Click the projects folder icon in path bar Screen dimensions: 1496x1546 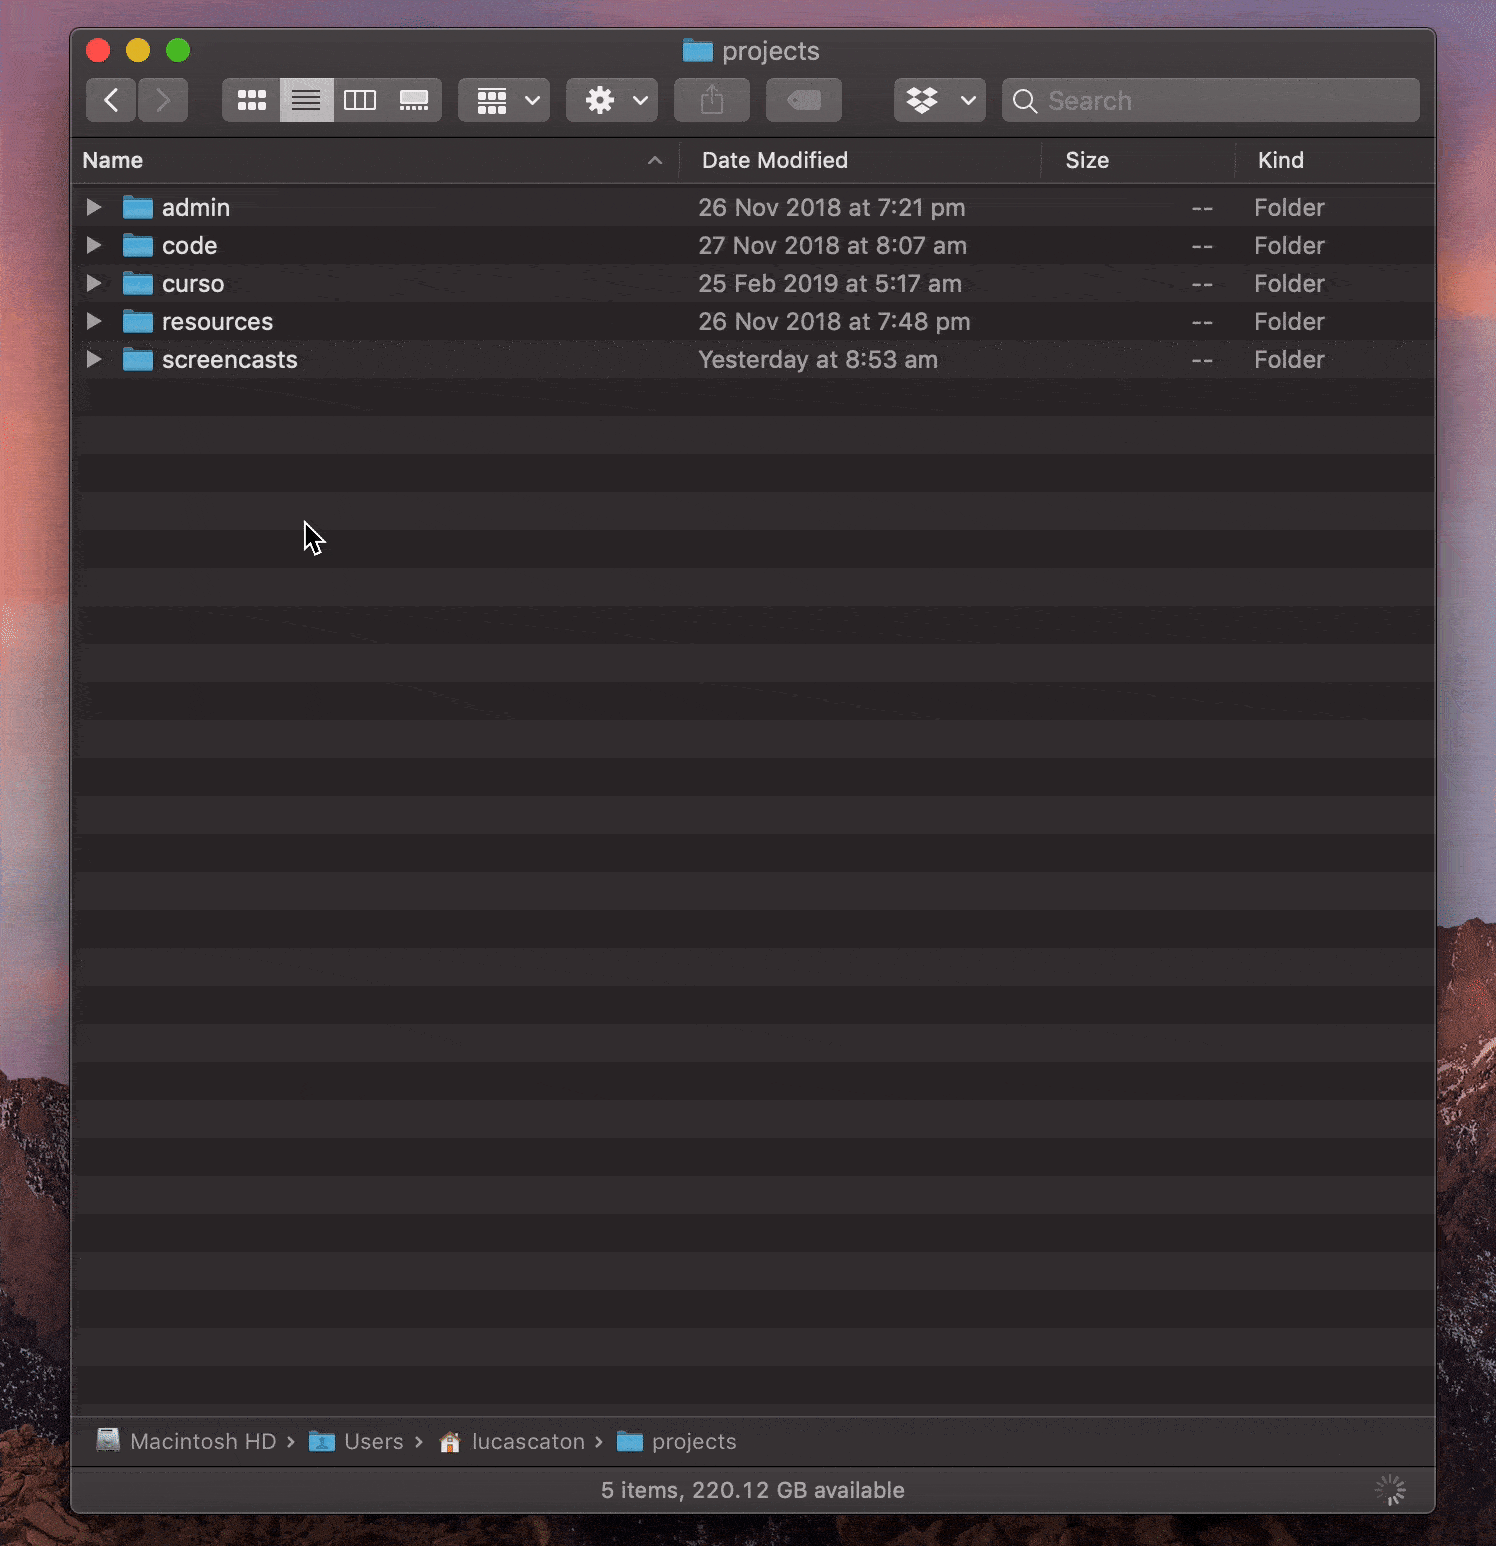tap(630, 1441)
